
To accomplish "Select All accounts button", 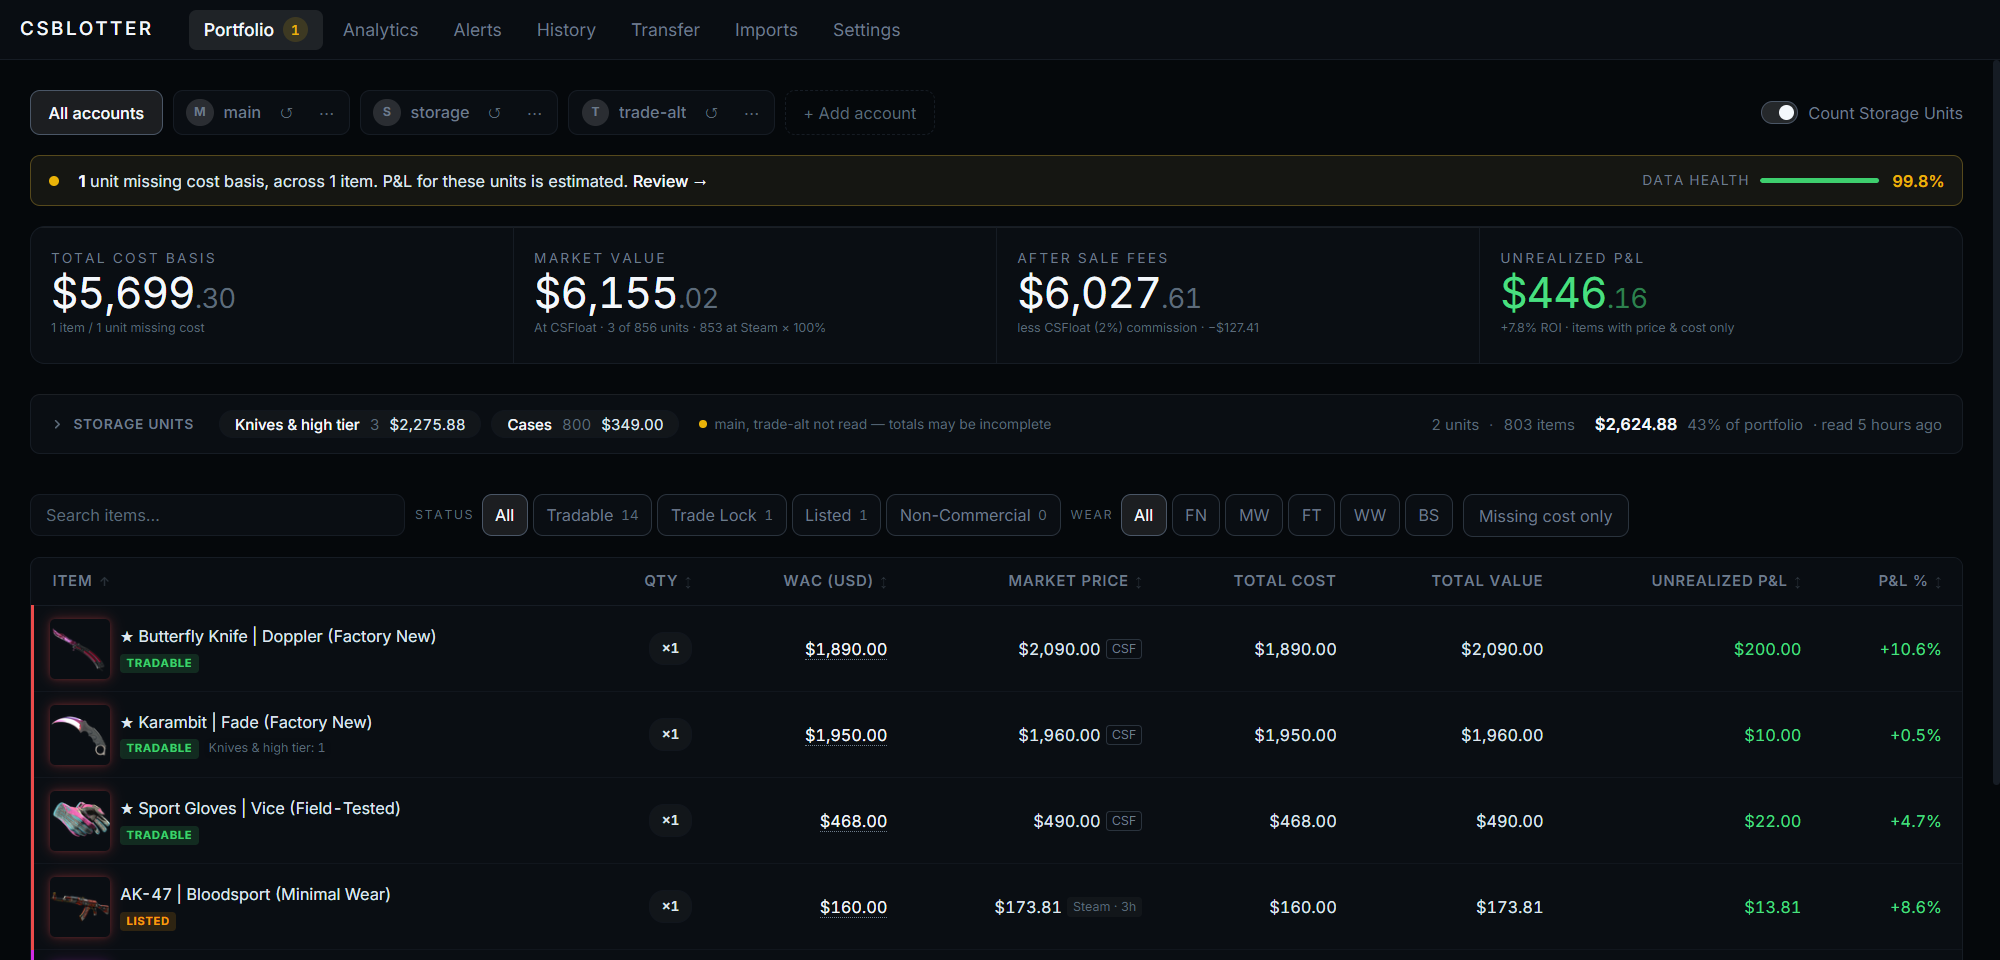I will pos(96,113).
